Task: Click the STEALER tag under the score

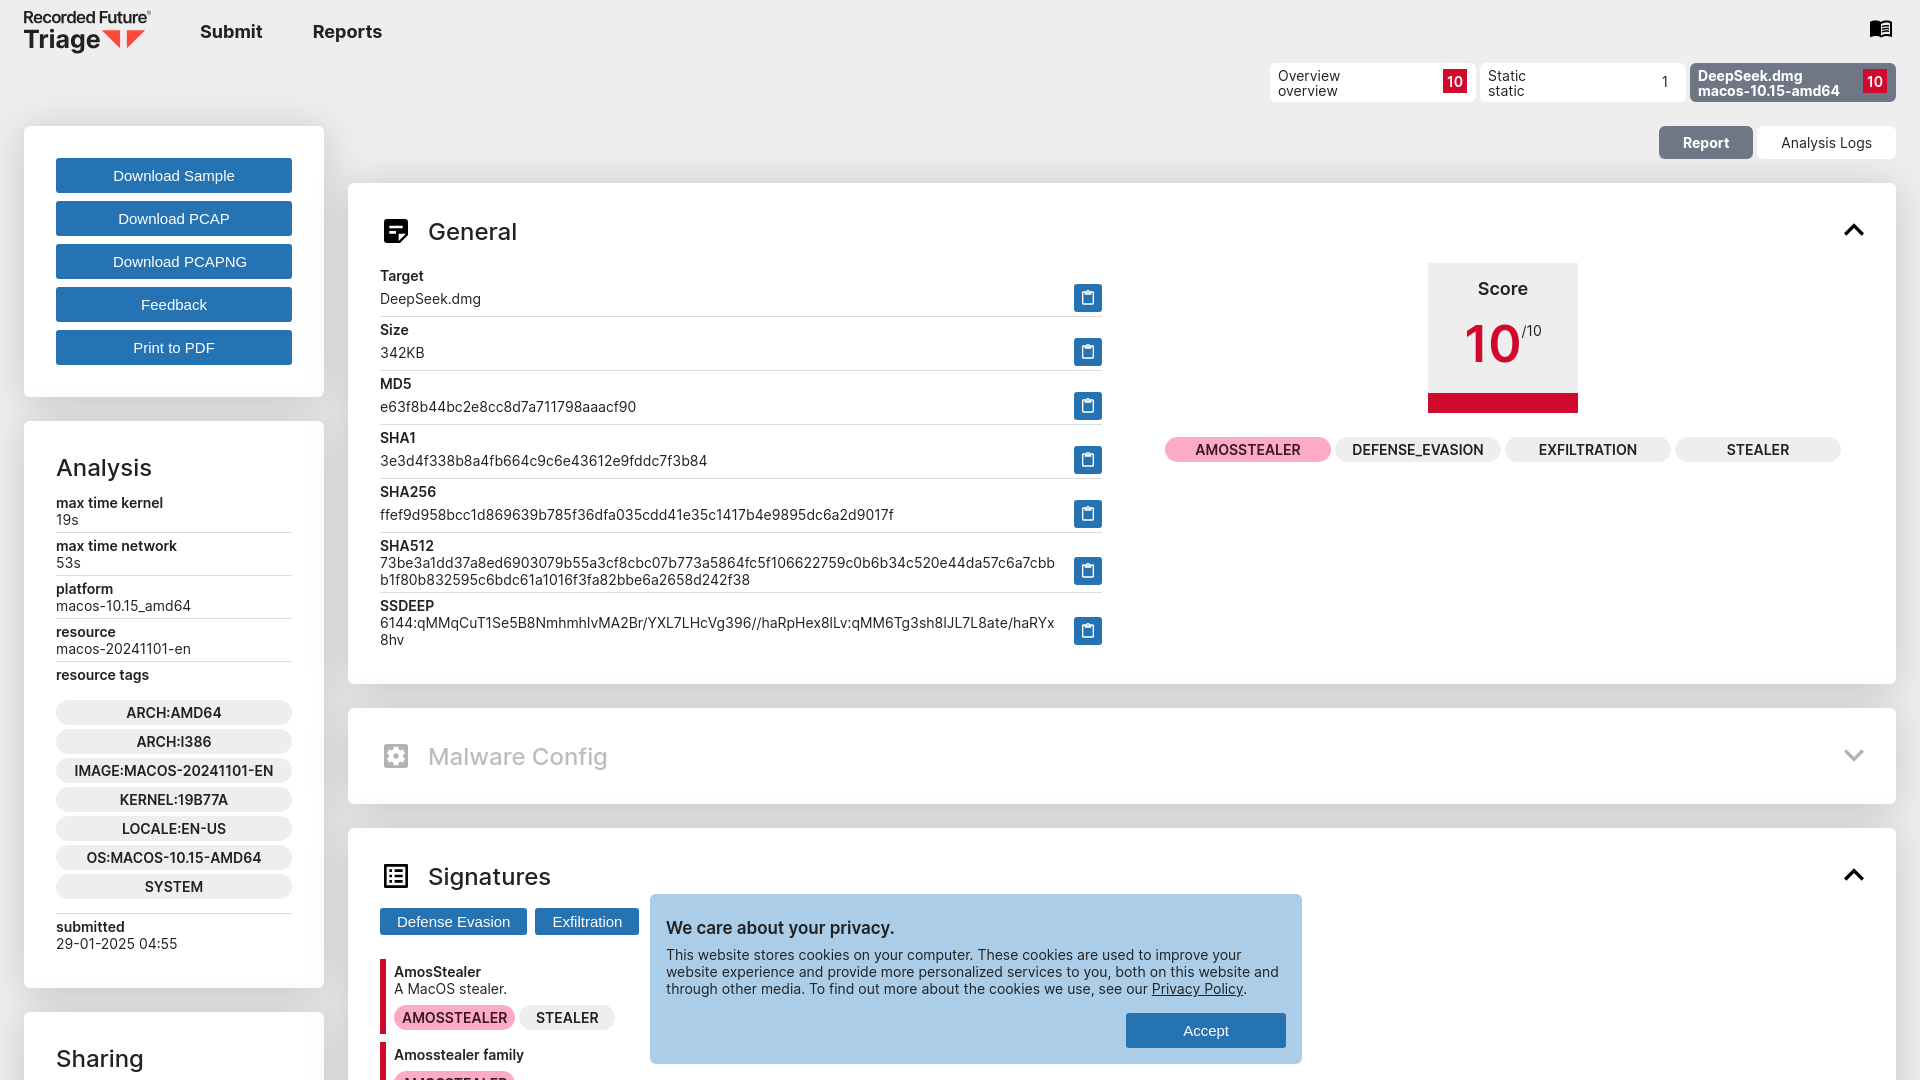Action: [x=1758, y=450]
